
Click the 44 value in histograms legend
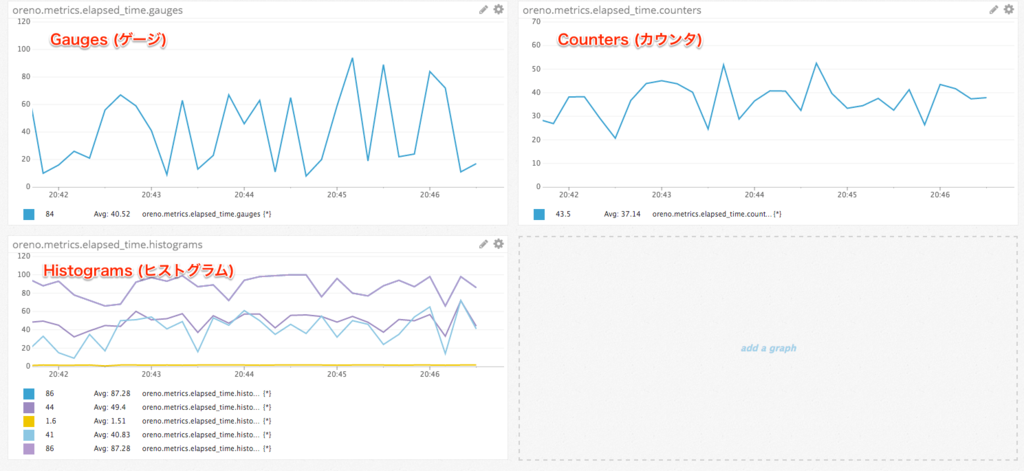point(50,408)
